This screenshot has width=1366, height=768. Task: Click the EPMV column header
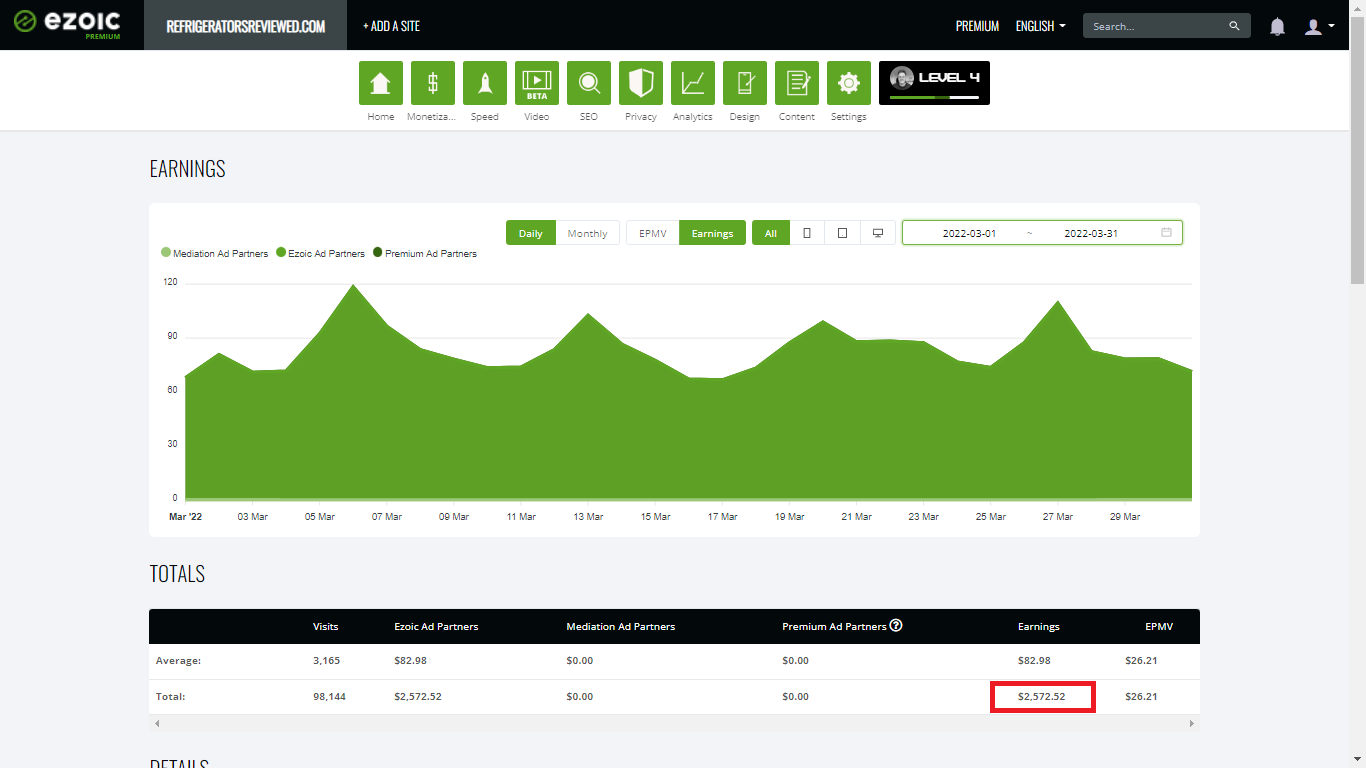click(1158, 626)
